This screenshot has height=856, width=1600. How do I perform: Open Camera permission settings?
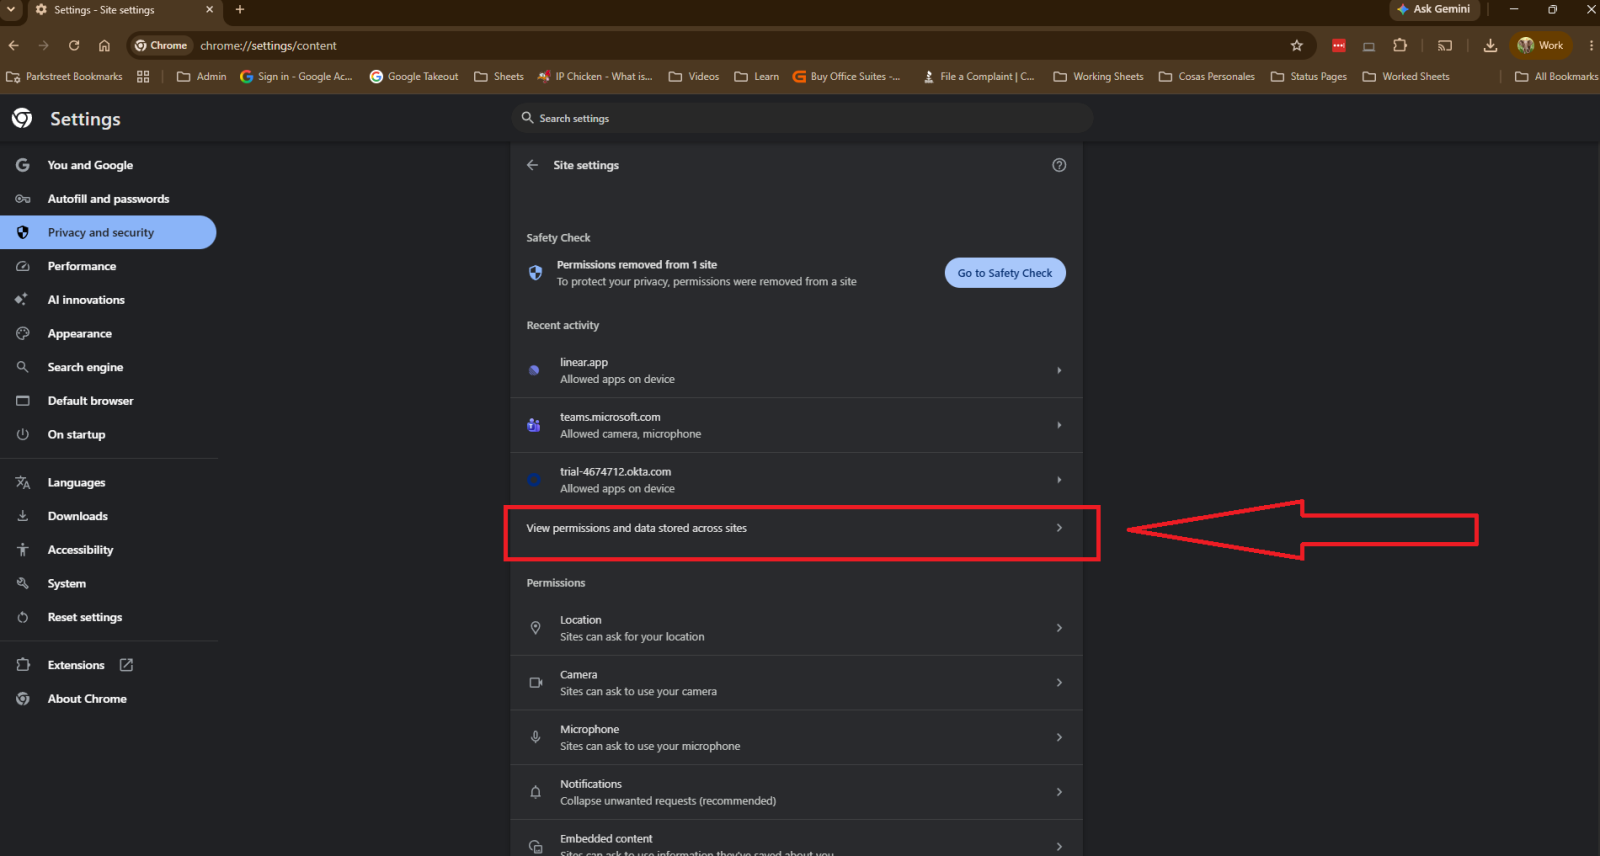coord(797,683)
